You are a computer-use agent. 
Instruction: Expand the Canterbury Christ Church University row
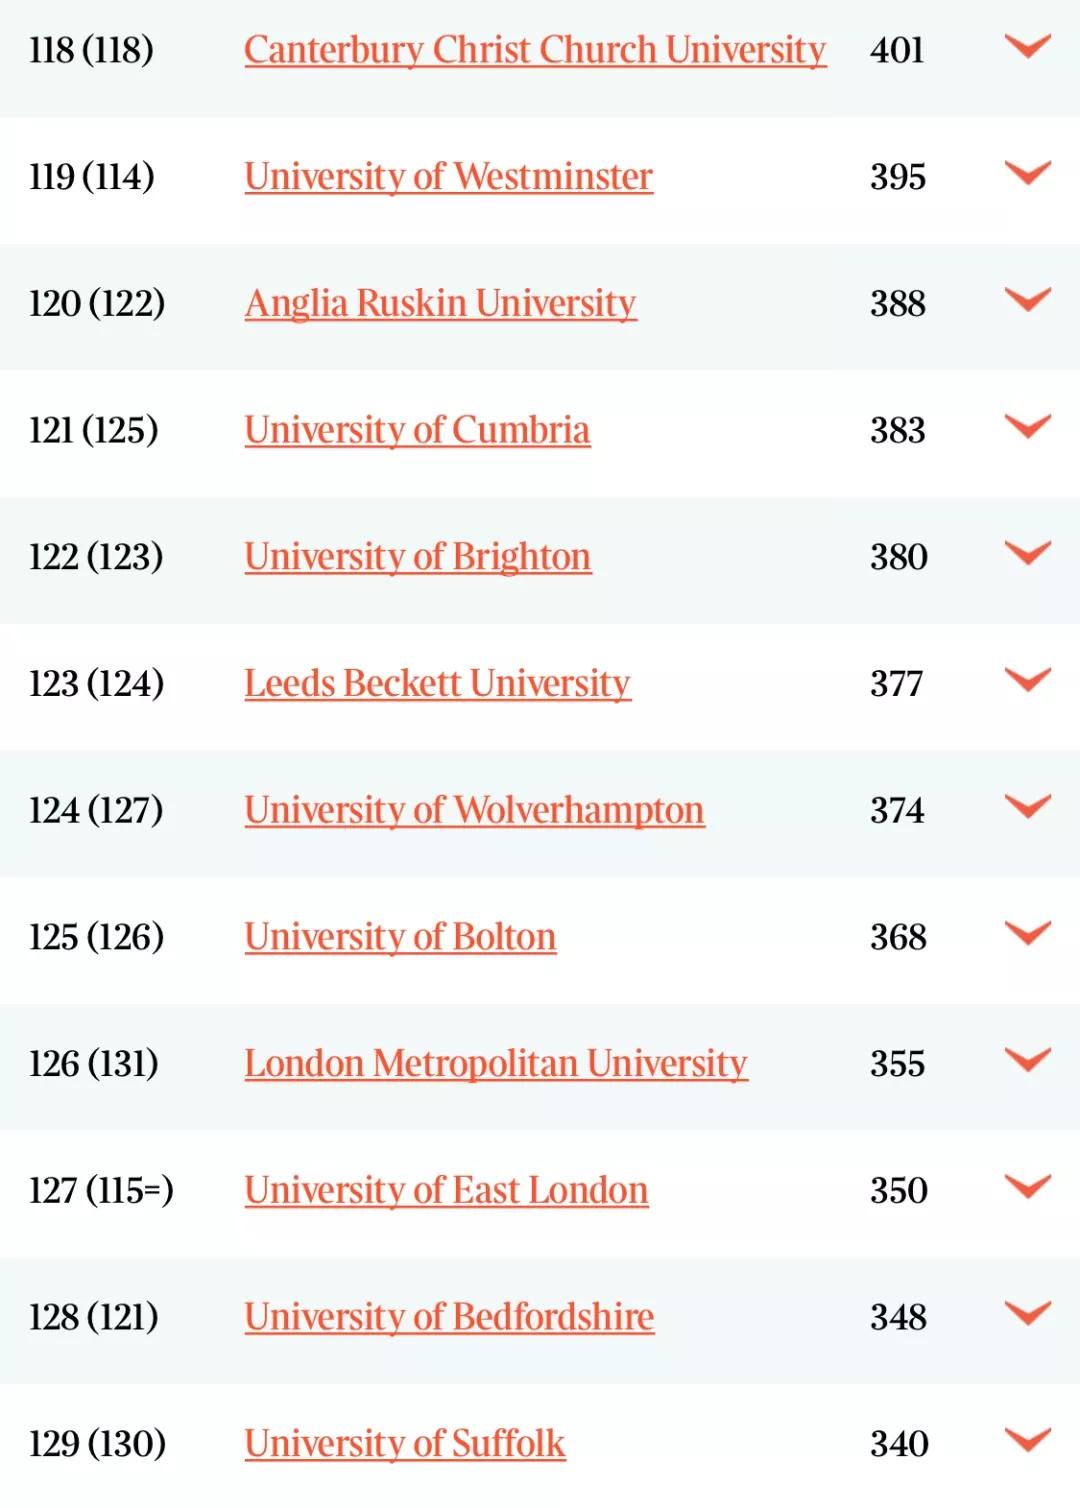(x=1027, y=47)
